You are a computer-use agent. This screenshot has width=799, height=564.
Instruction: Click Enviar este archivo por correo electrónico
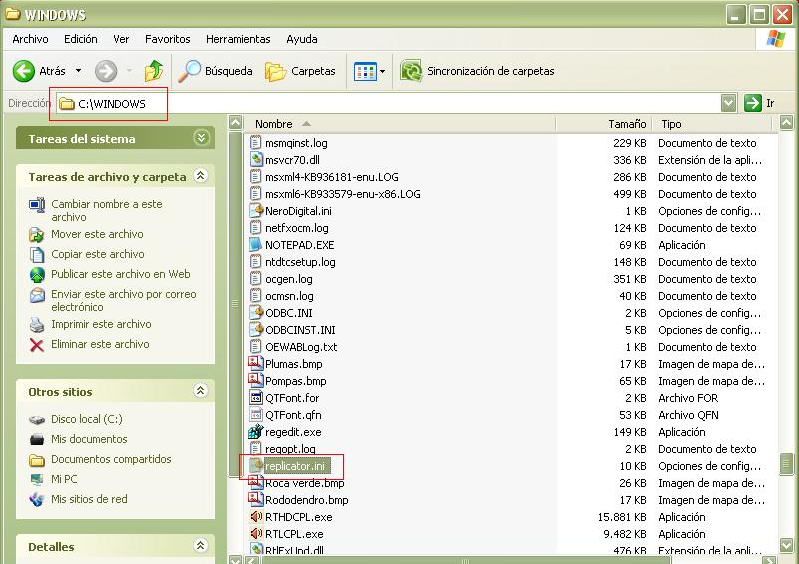[x=123, y=300]
